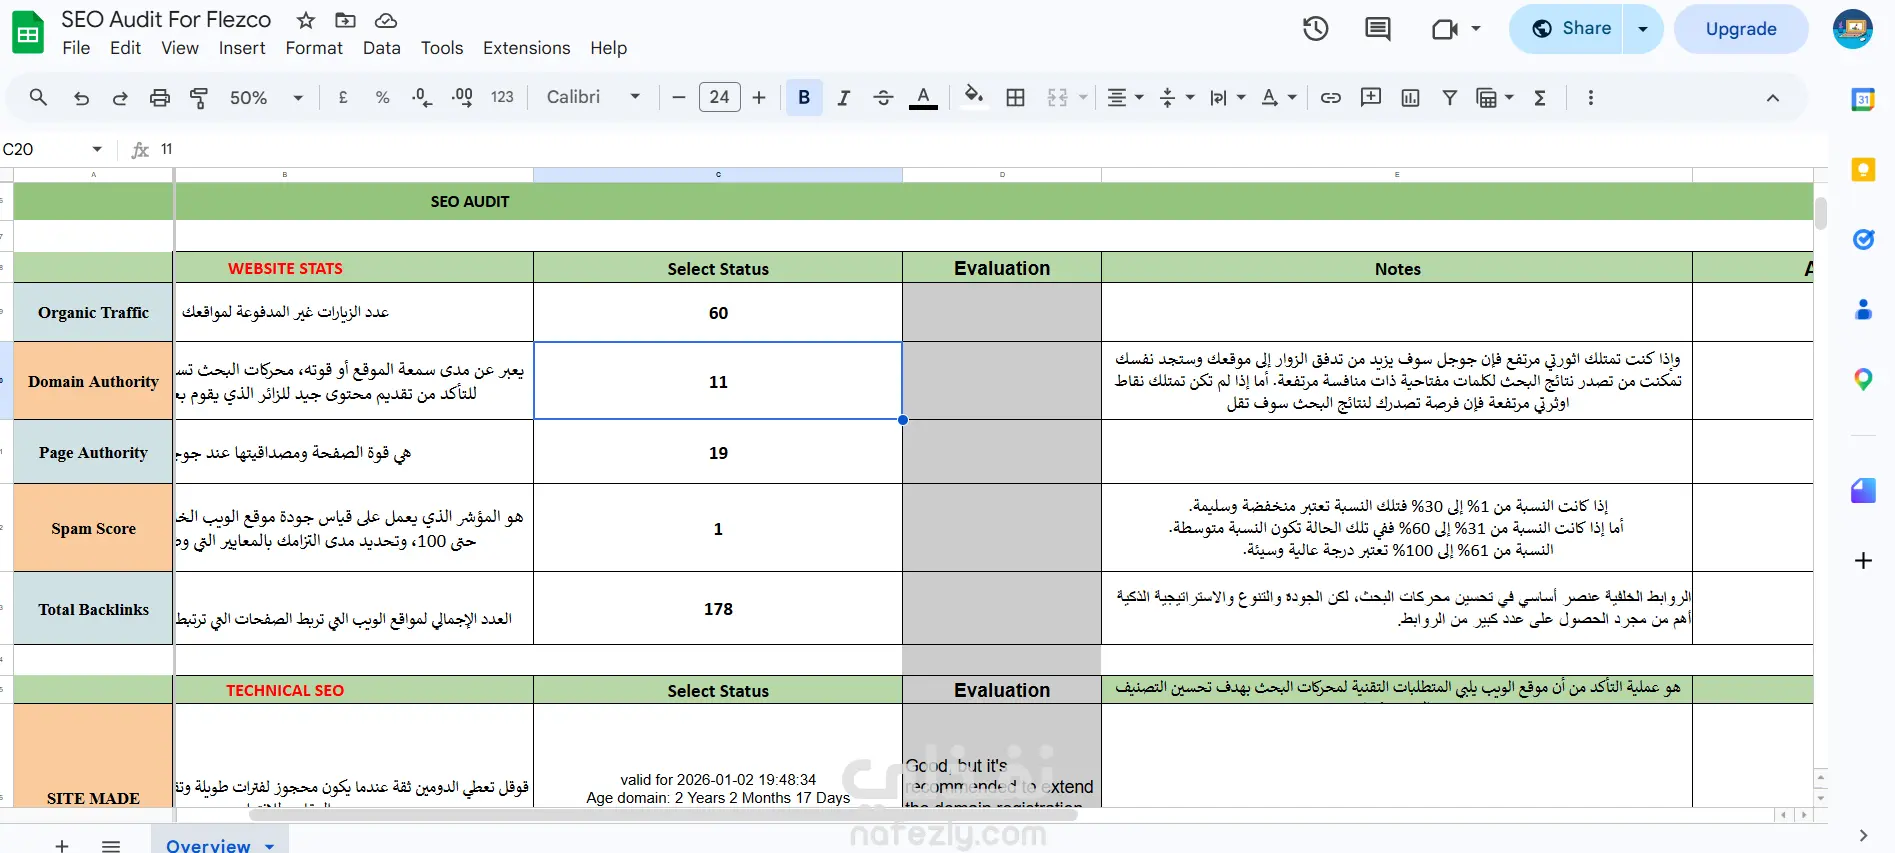Redo the last action

[x=120, y=97]
